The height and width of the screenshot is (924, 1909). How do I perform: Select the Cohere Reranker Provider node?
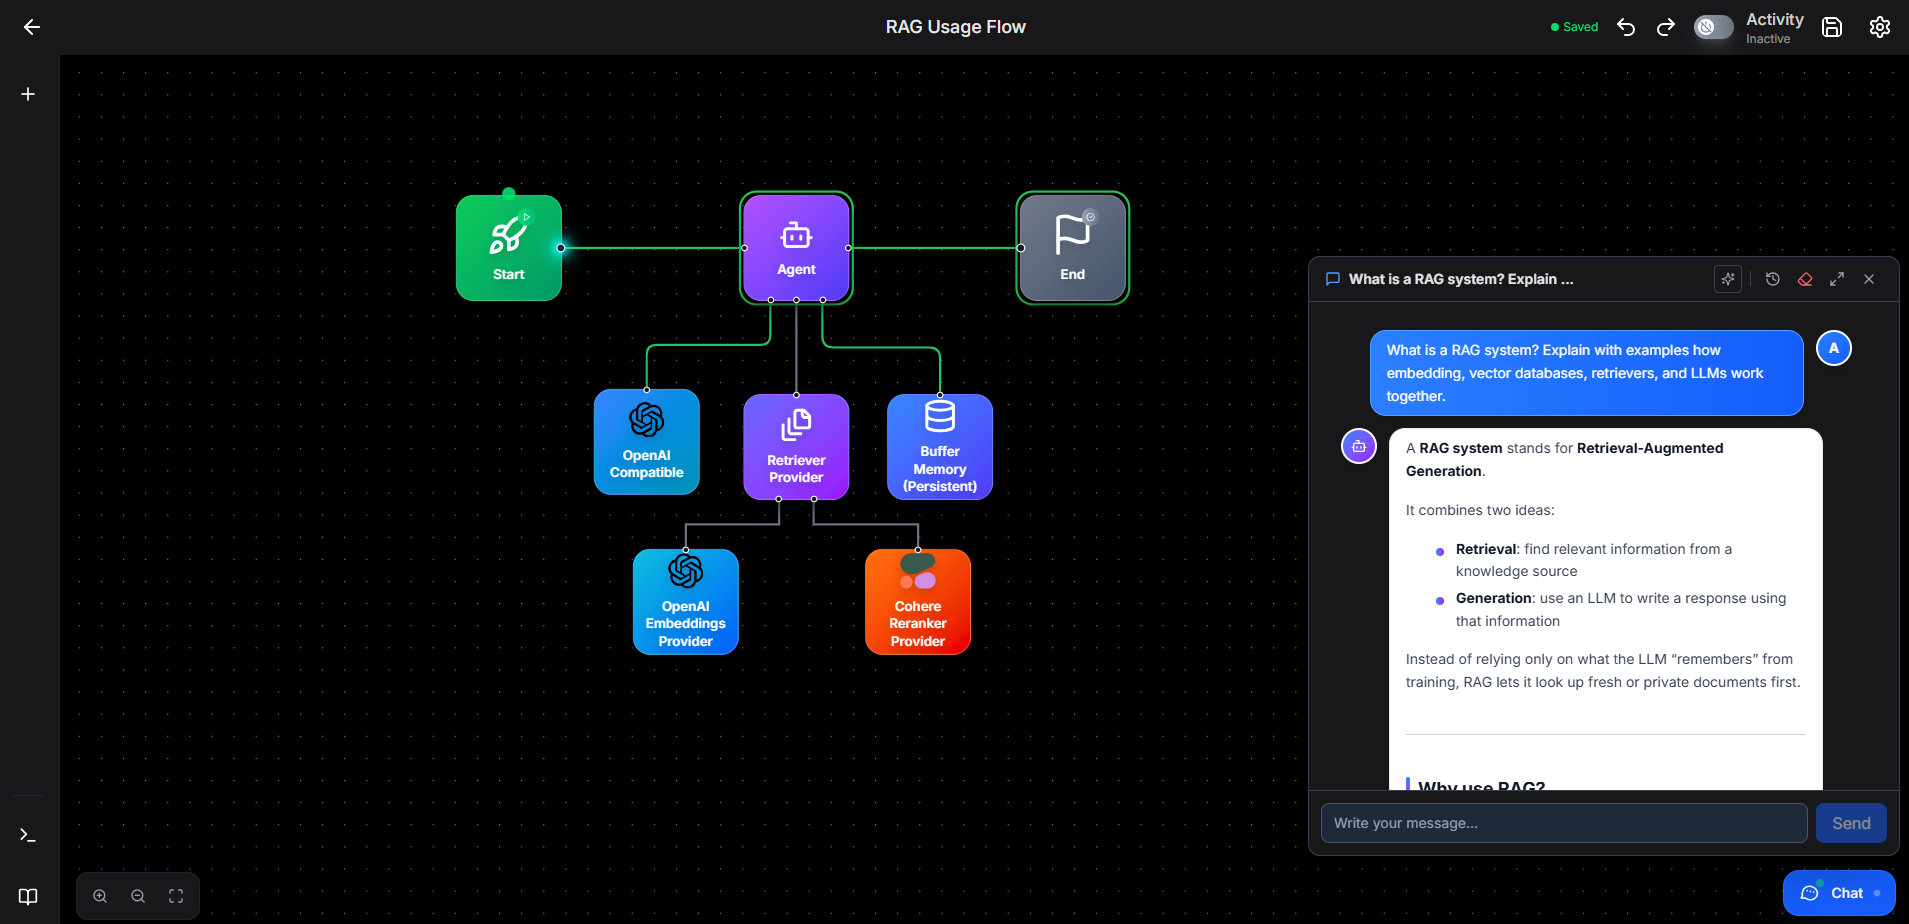tap(918, 602)
